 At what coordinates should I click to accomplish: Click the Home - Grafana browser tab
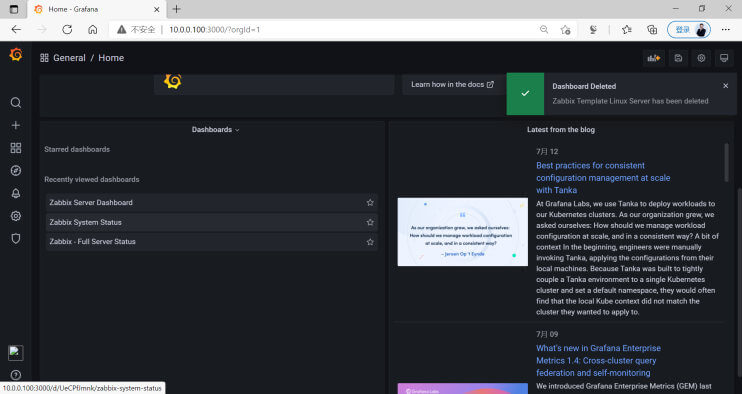97,9
